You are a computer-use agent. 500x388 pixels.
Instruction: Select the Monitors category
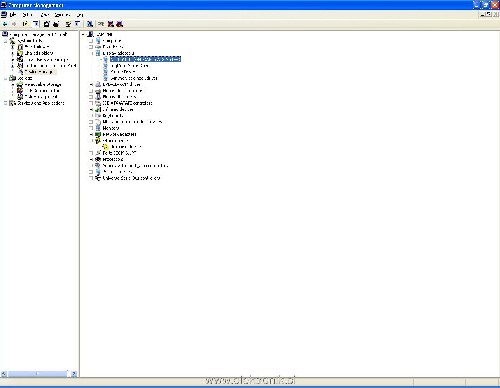coord(111,128)
